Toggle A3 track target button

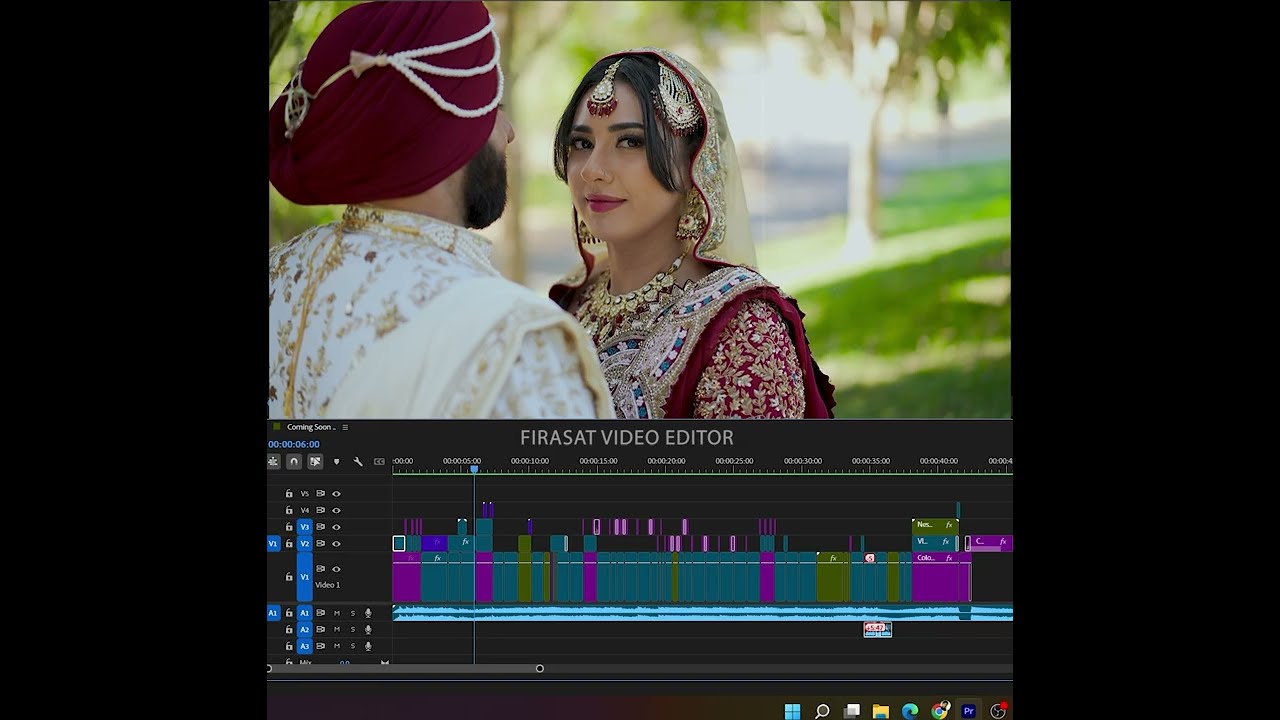tap(305, 646)
